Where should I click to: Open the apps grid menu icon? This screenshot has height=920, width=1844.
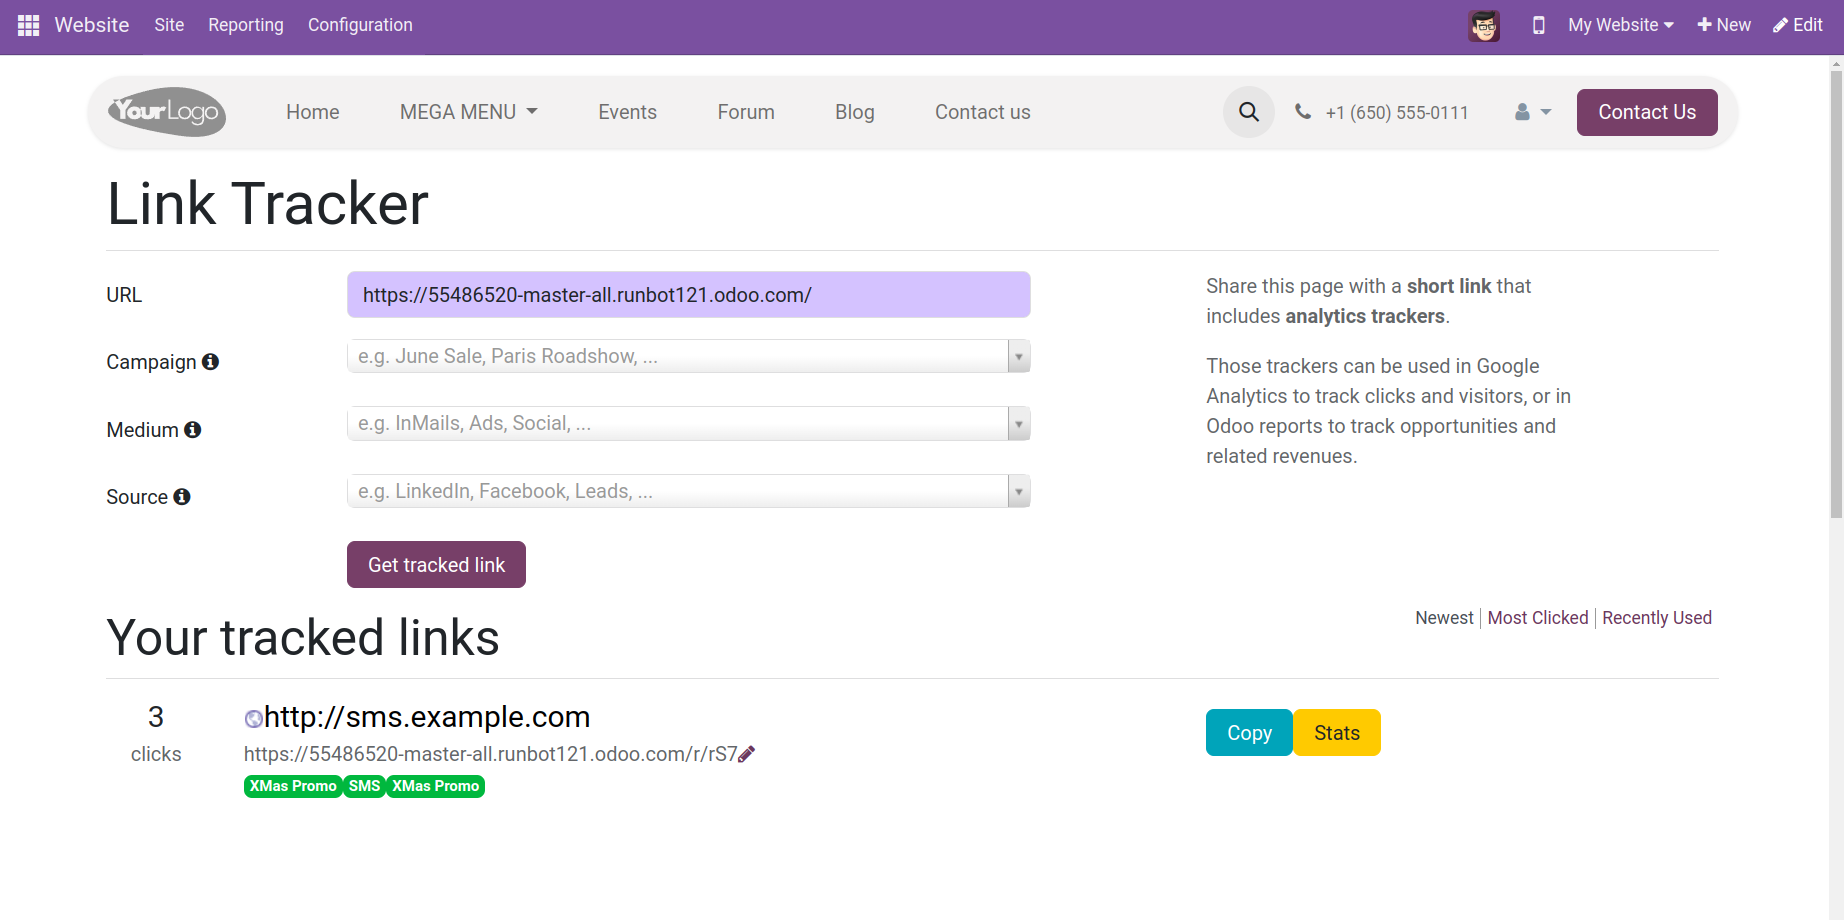(x=28, y=25)
